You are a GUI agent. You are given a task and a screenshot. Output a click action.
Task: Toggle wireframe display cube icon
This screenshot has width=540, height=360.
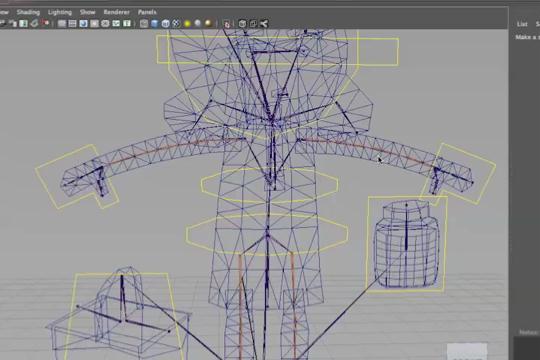tap(144, 23)
